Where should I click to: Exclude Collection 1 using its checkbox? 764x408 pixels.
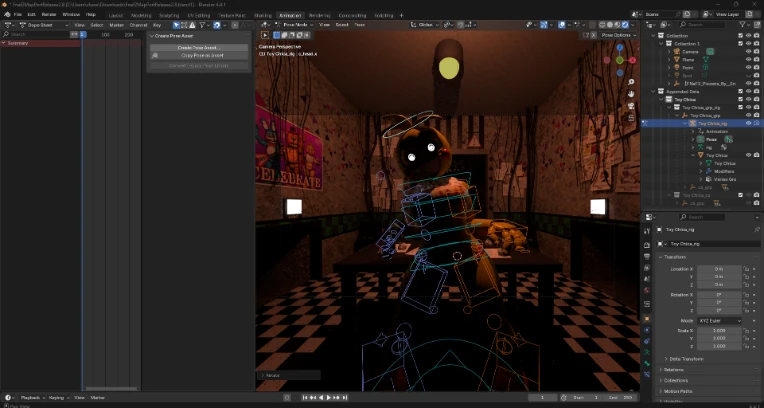click(741, 43)
